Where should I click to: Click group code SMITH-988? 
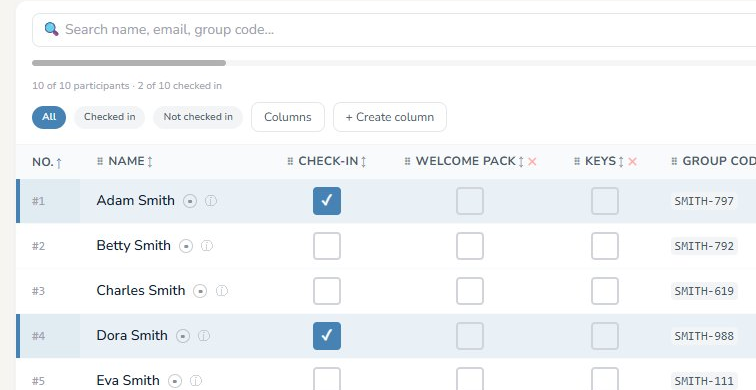[x=704, y=336]
